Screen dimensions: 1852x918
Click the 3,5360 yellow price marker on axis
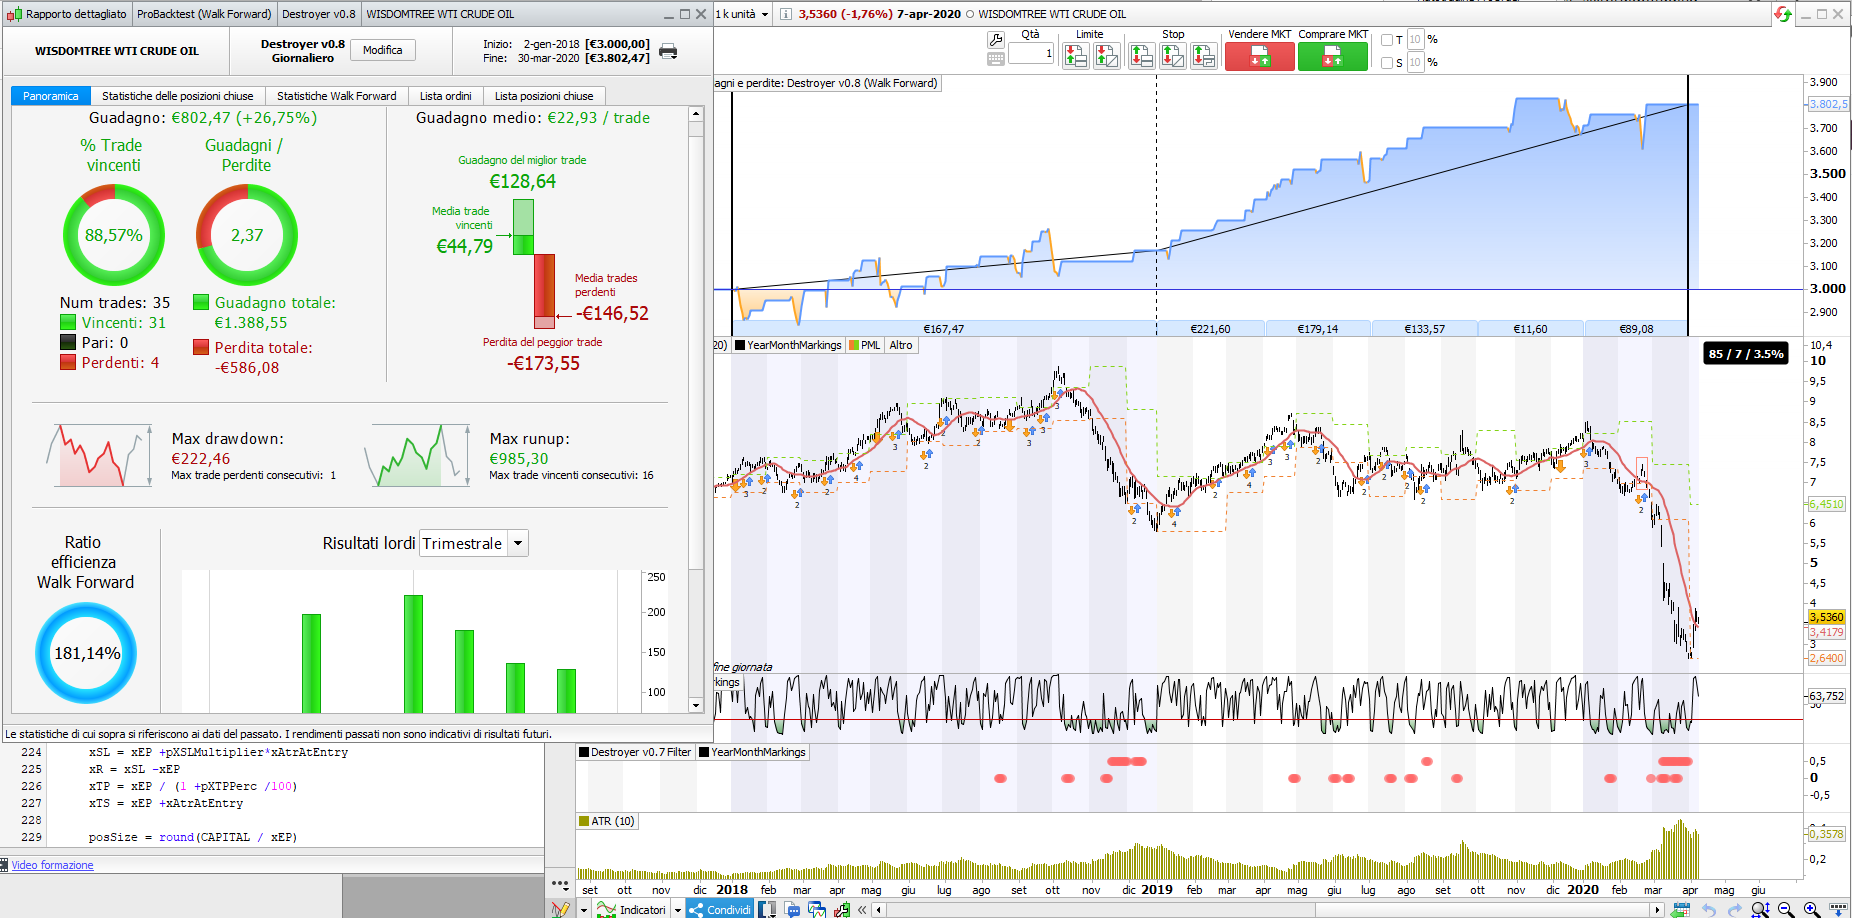coord(1826,617)
